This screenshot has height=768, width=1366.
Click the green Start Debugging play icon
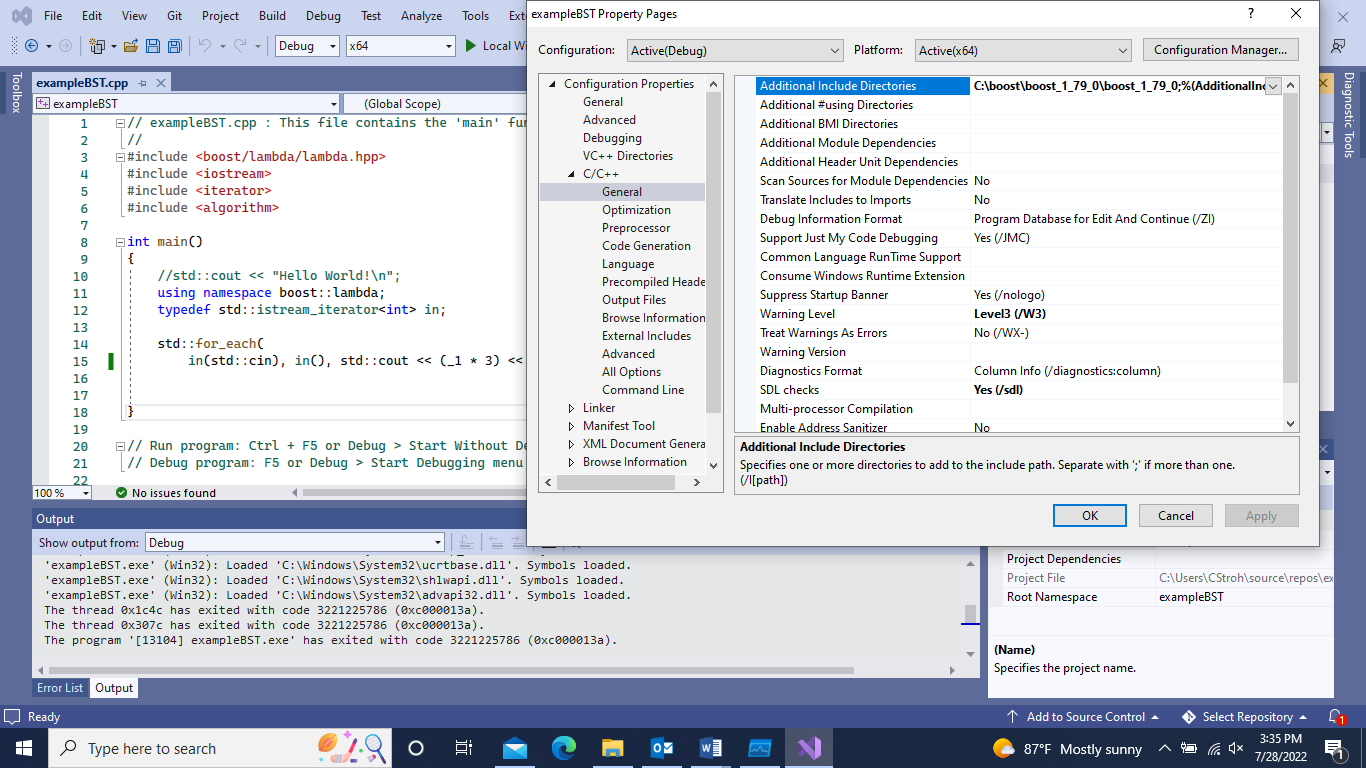point(472,45)
